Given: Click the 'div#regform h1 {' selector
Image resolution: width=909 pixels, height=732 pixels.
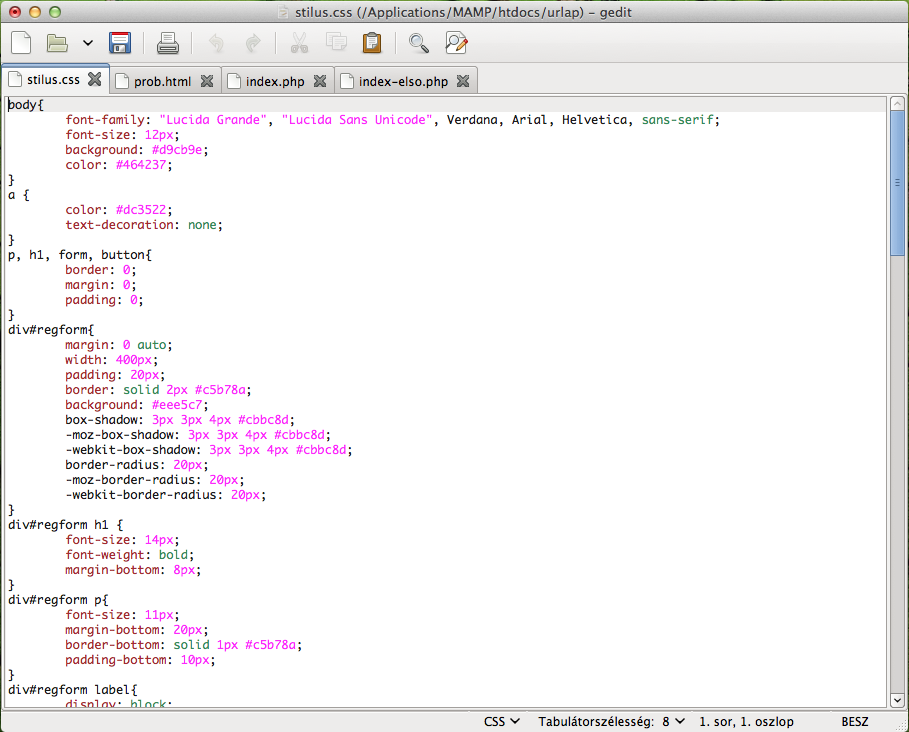Looking at the screenshot, I should click(66, 525).
